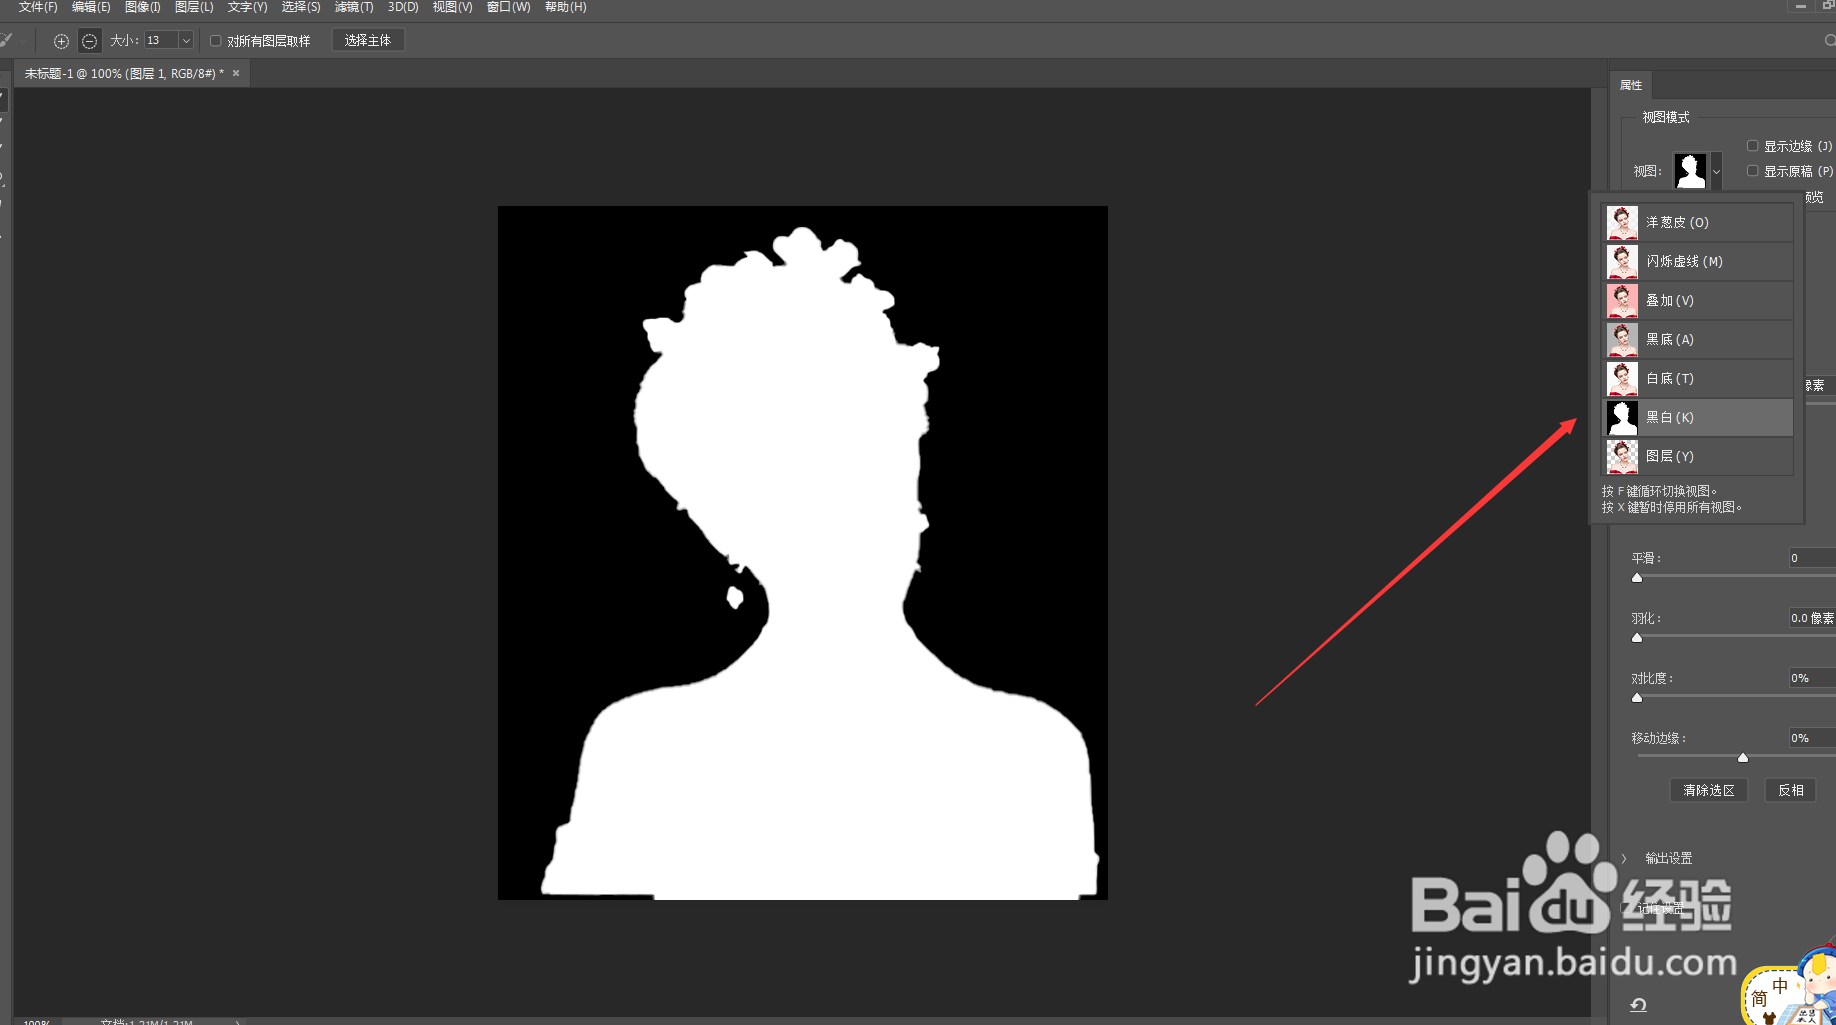Select the subtract-from-selection brush mode icon
The height and width of the screenshot is (1025, 1836).
[89, 41]
